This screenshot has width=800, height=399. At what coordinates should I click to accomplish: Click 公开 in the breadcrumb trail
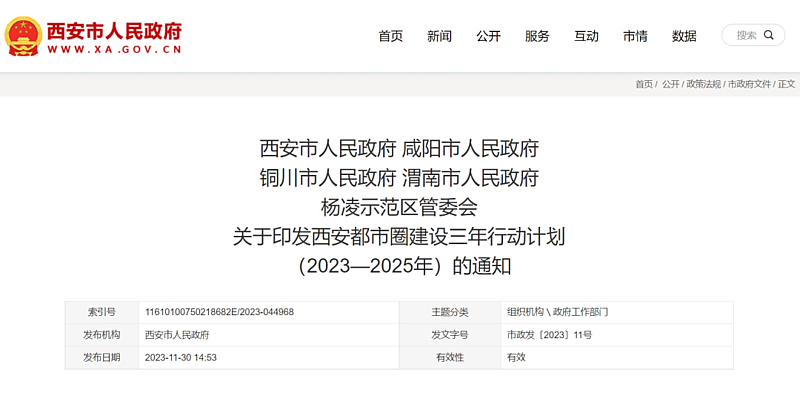tap(671, 85)
